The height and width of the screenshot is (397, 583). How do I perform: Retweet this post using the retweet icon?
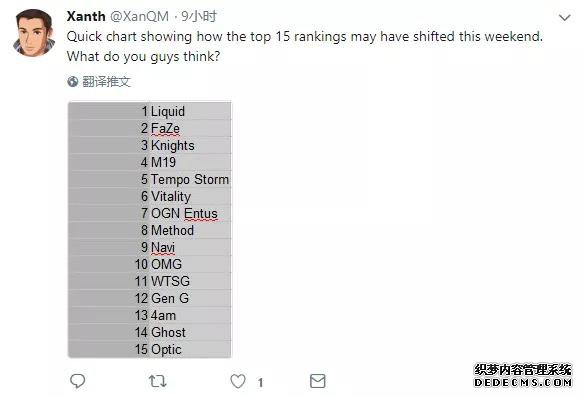[x=157, y=381]
